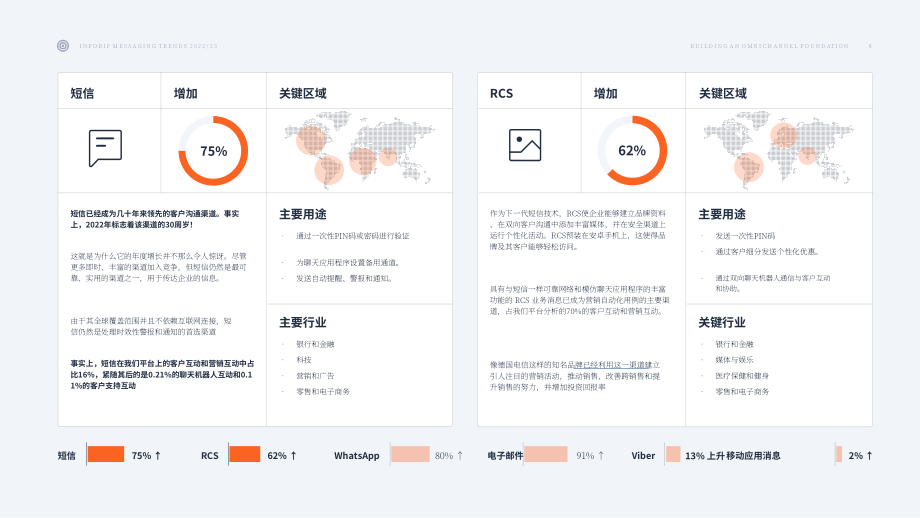Click the world map in the RCS card

tap(779, 148)
